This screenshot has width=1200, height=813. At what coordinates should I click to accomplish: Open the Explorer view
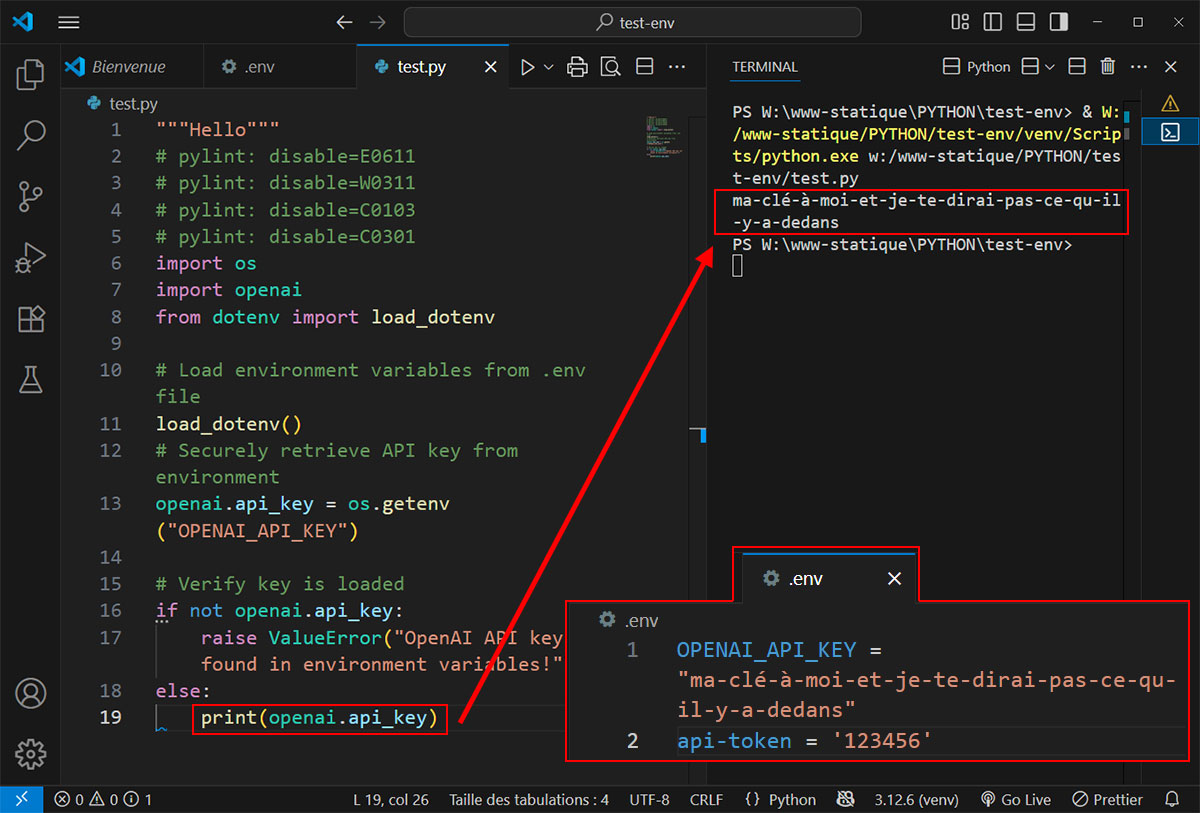(31, 75)
